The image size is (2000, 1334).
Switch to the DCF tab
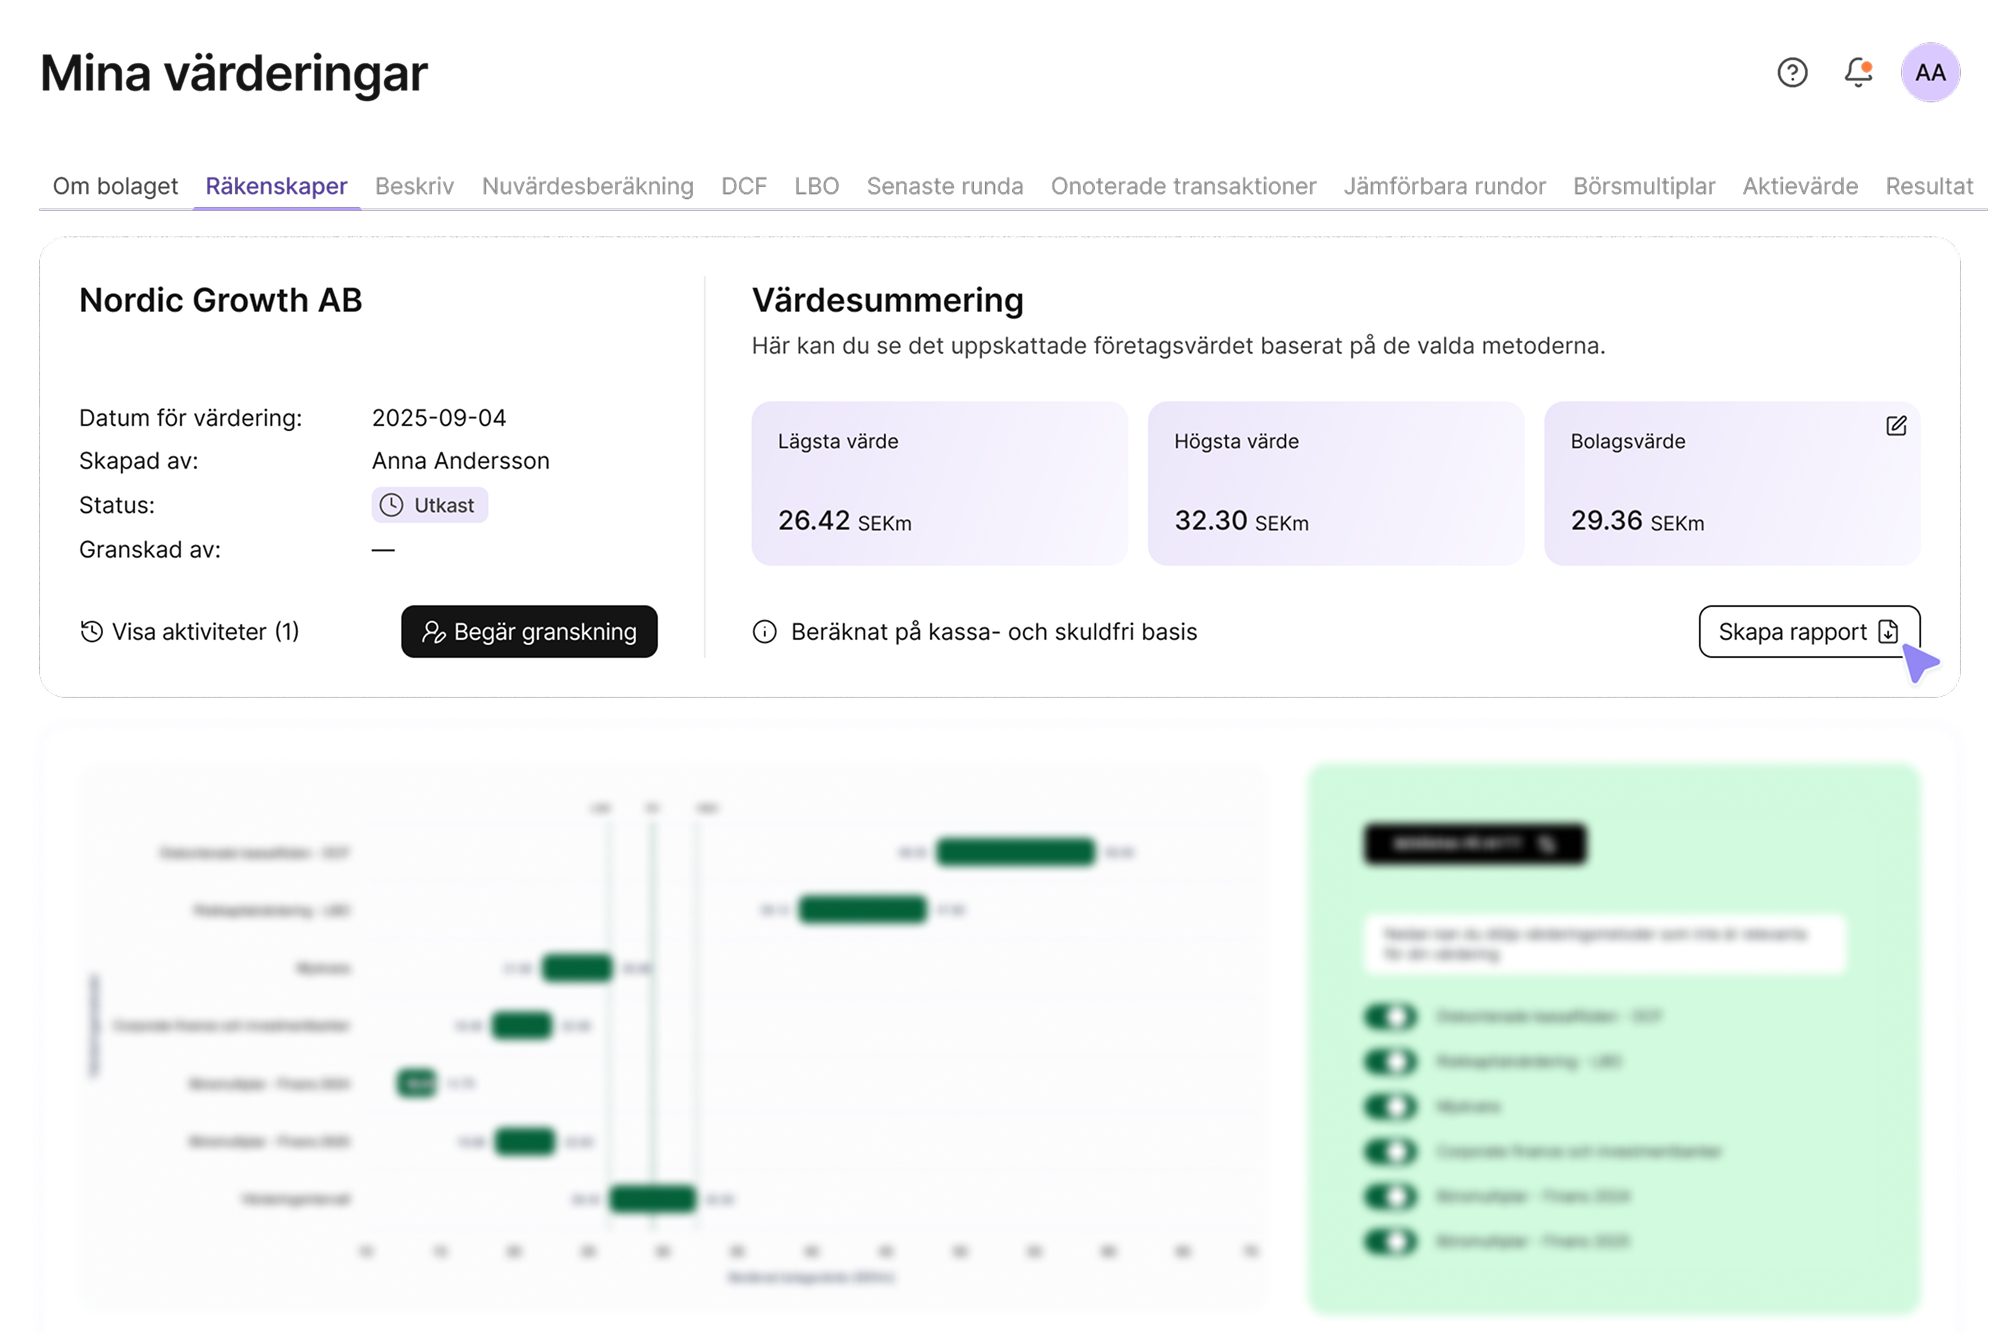tap(744, 186)
